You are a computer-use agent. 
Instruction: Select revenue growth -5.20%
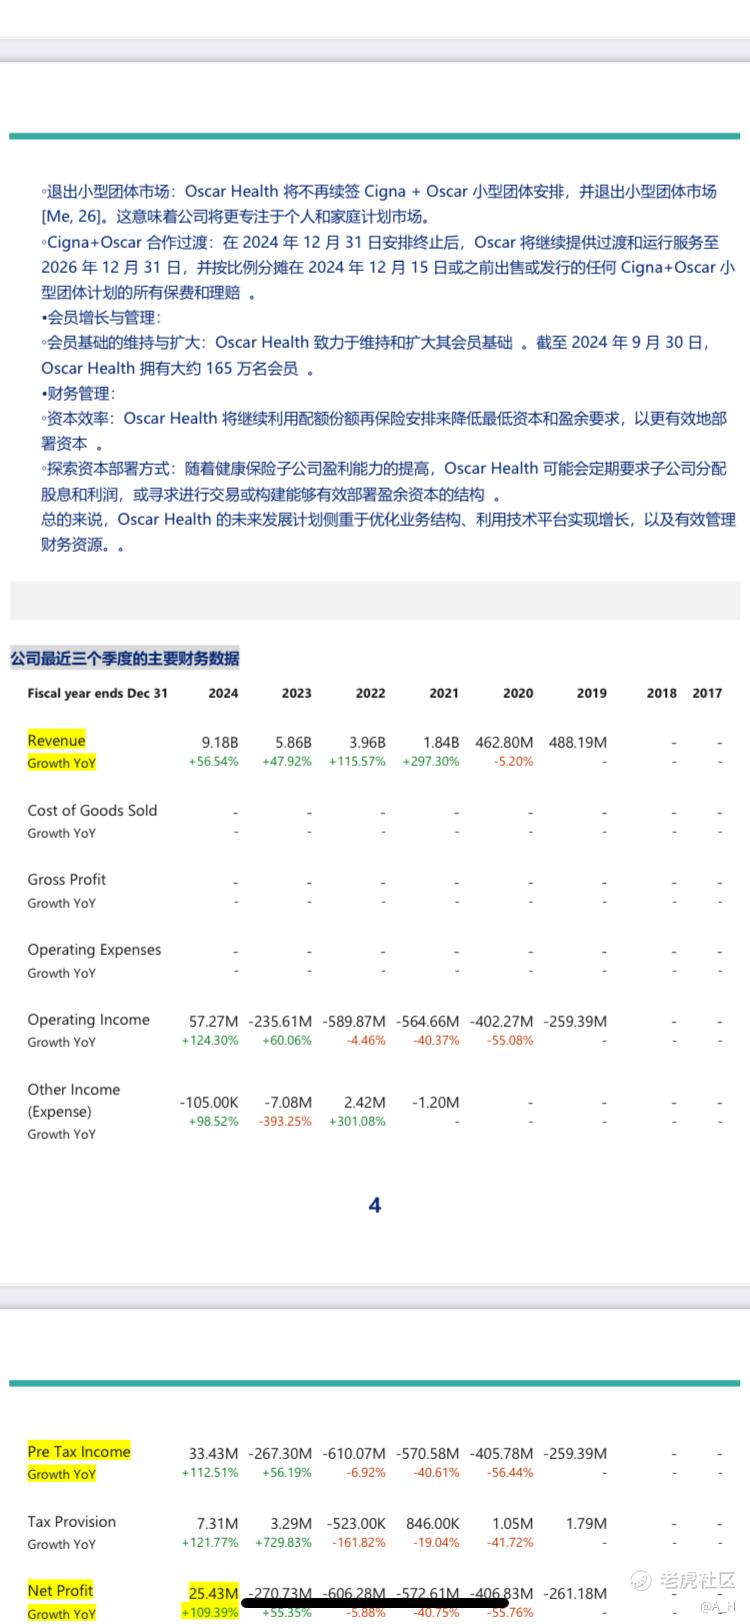(514, 762)
